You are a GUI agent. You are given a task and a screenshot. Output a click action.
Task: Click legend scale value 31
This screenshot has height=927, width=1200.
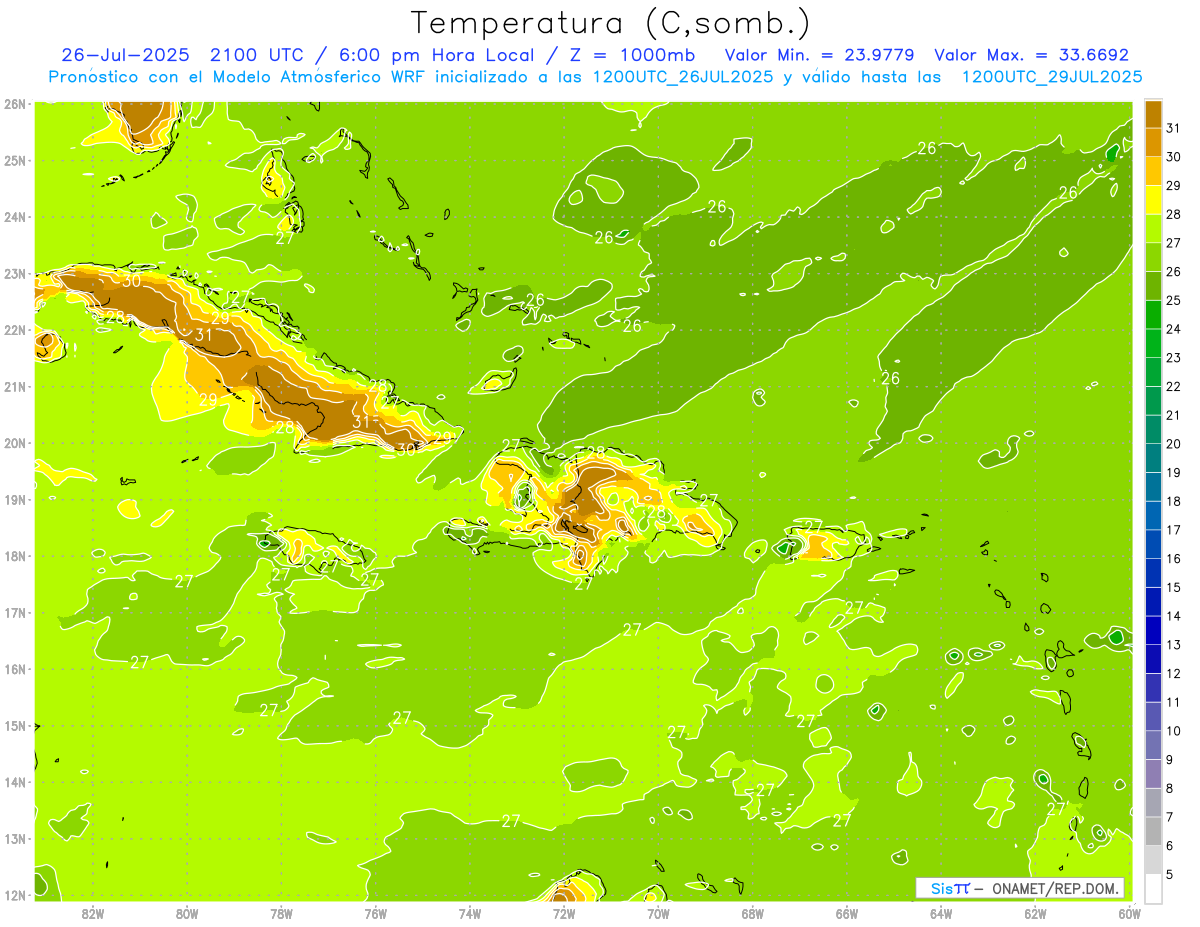[1174, 127]
